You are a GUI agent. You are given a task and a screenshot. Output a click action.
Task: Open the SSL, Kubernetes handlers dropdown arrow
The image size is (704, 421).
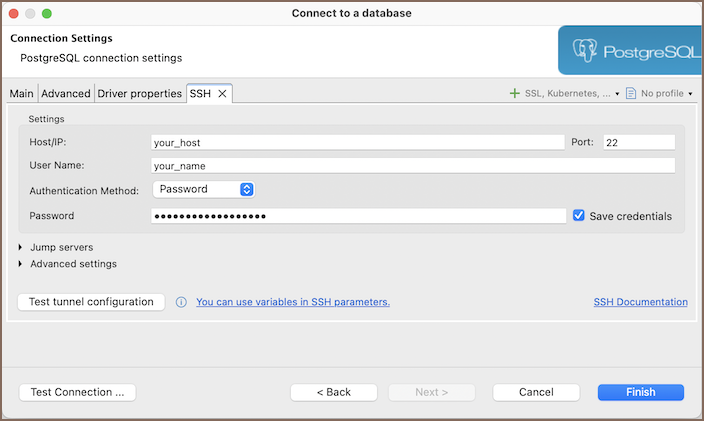tap(617, 94)
